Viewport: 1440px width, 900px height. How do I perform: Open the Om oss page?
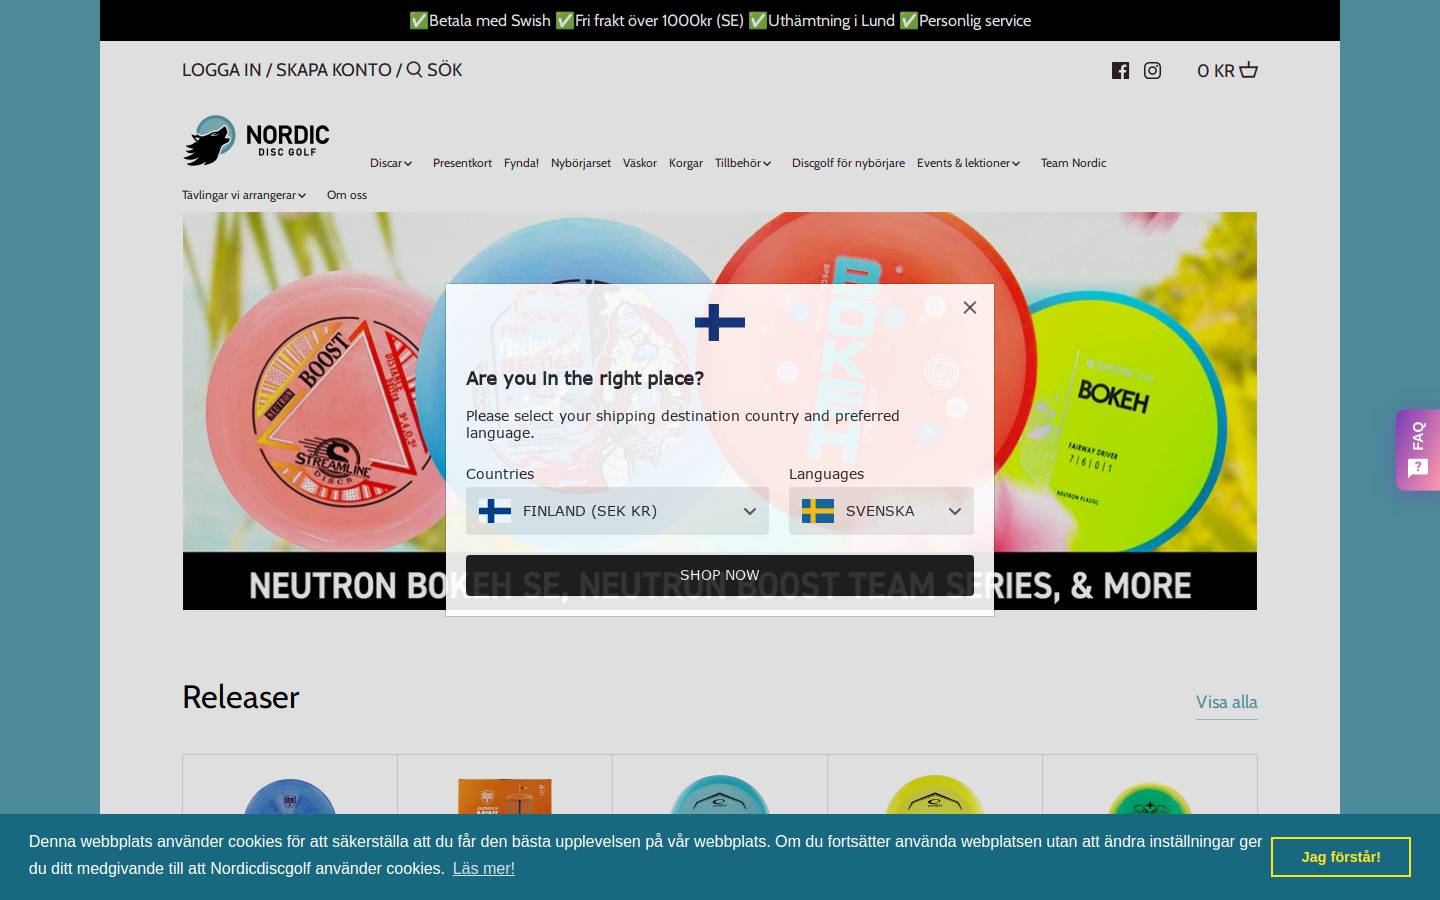tap(347, 195)
